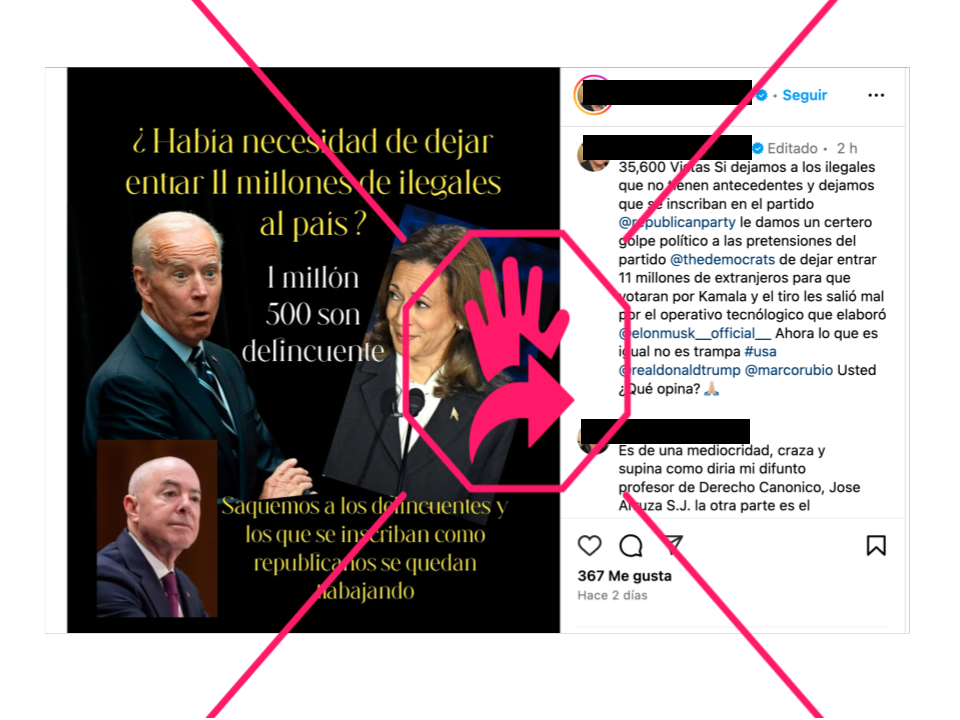Open the three-dot more options menu
Image resolution: width=960 pixels, height=720 pixels.
[876, 95]
